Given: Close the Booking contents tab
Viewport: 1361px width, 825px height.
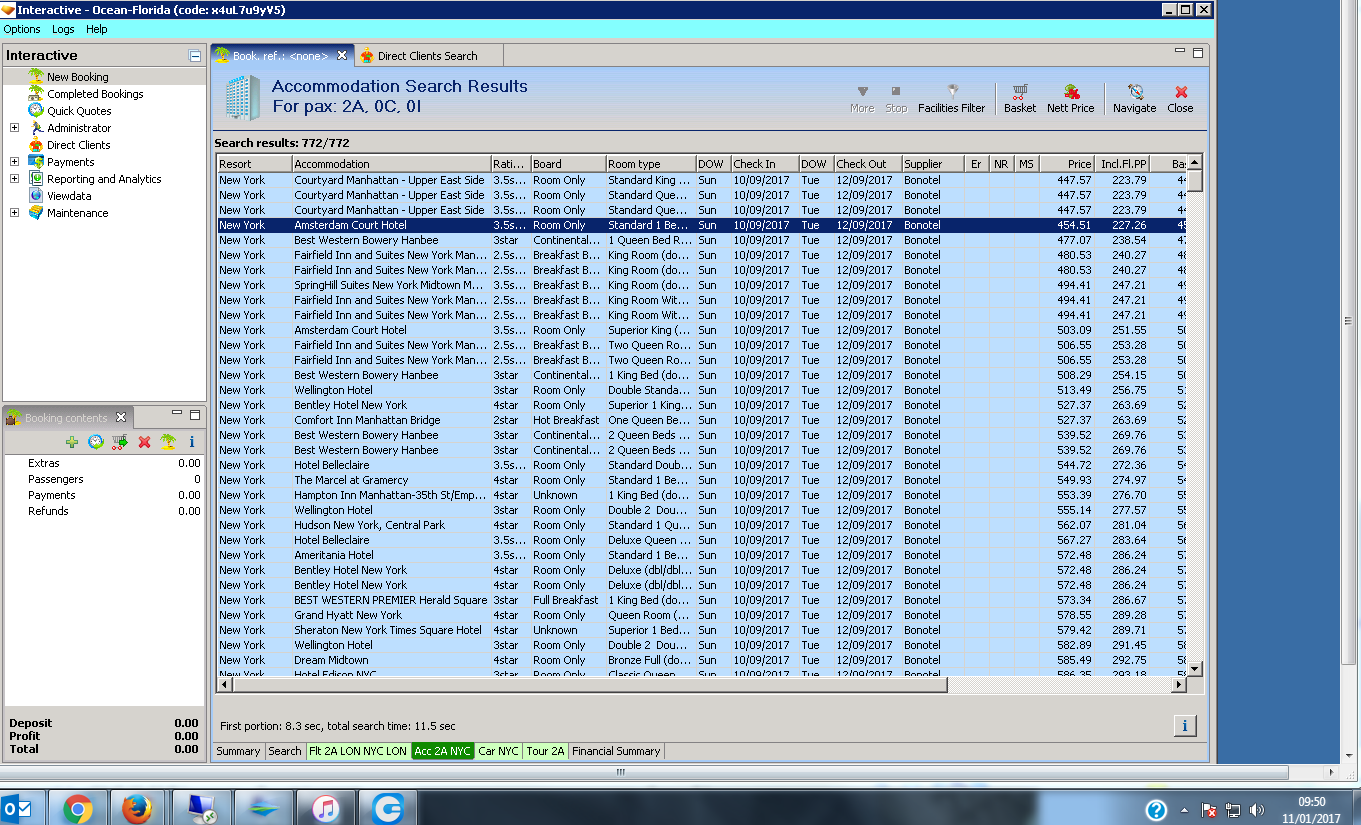Looking at the screenshot, I should point(121,417).
